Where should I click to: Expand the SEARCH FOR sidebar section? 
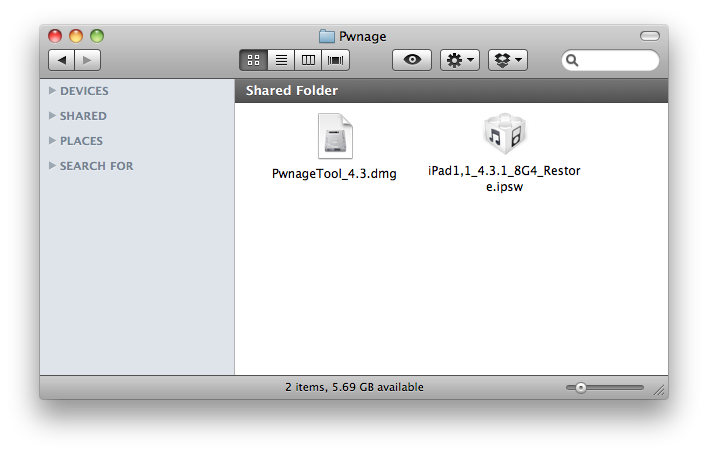pos(53,166)
